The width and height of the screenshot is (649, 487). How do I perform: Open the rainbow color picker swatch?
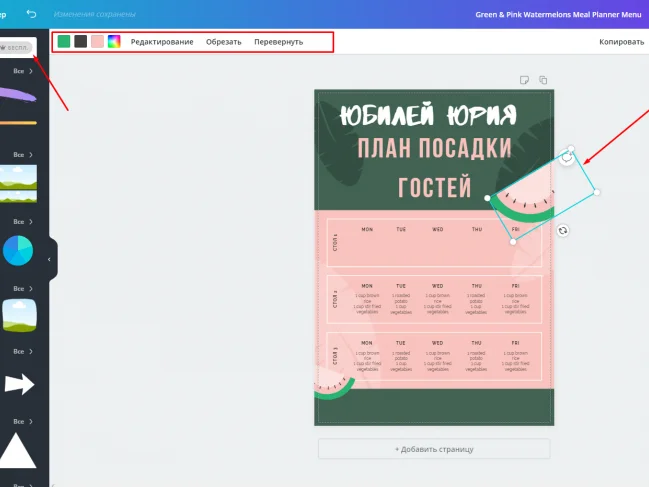point(114,42)
